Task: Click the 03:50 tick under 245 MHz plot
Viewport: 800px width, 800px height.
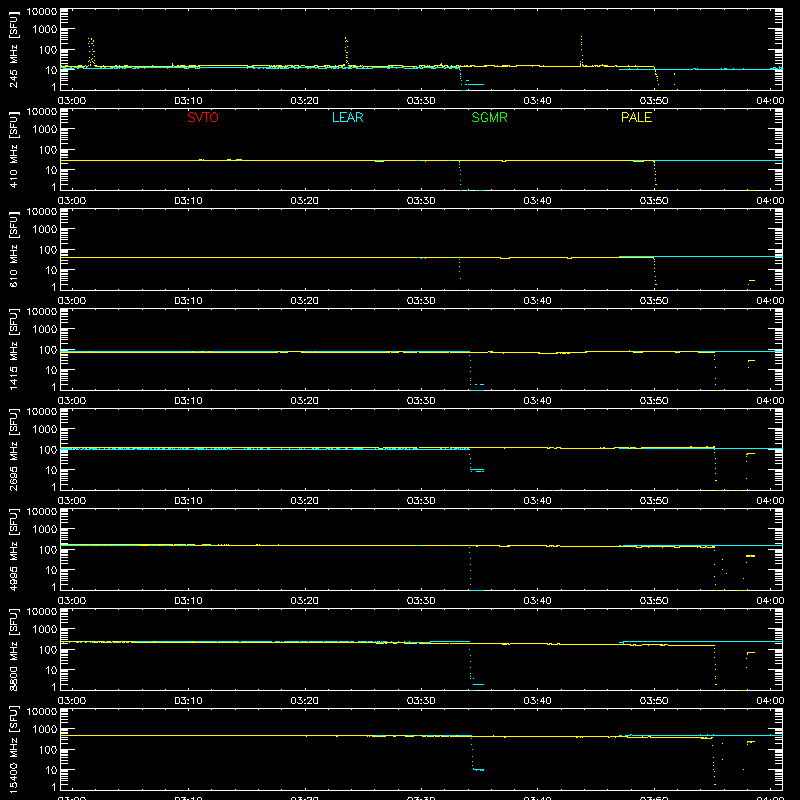Action: (654, 101)
